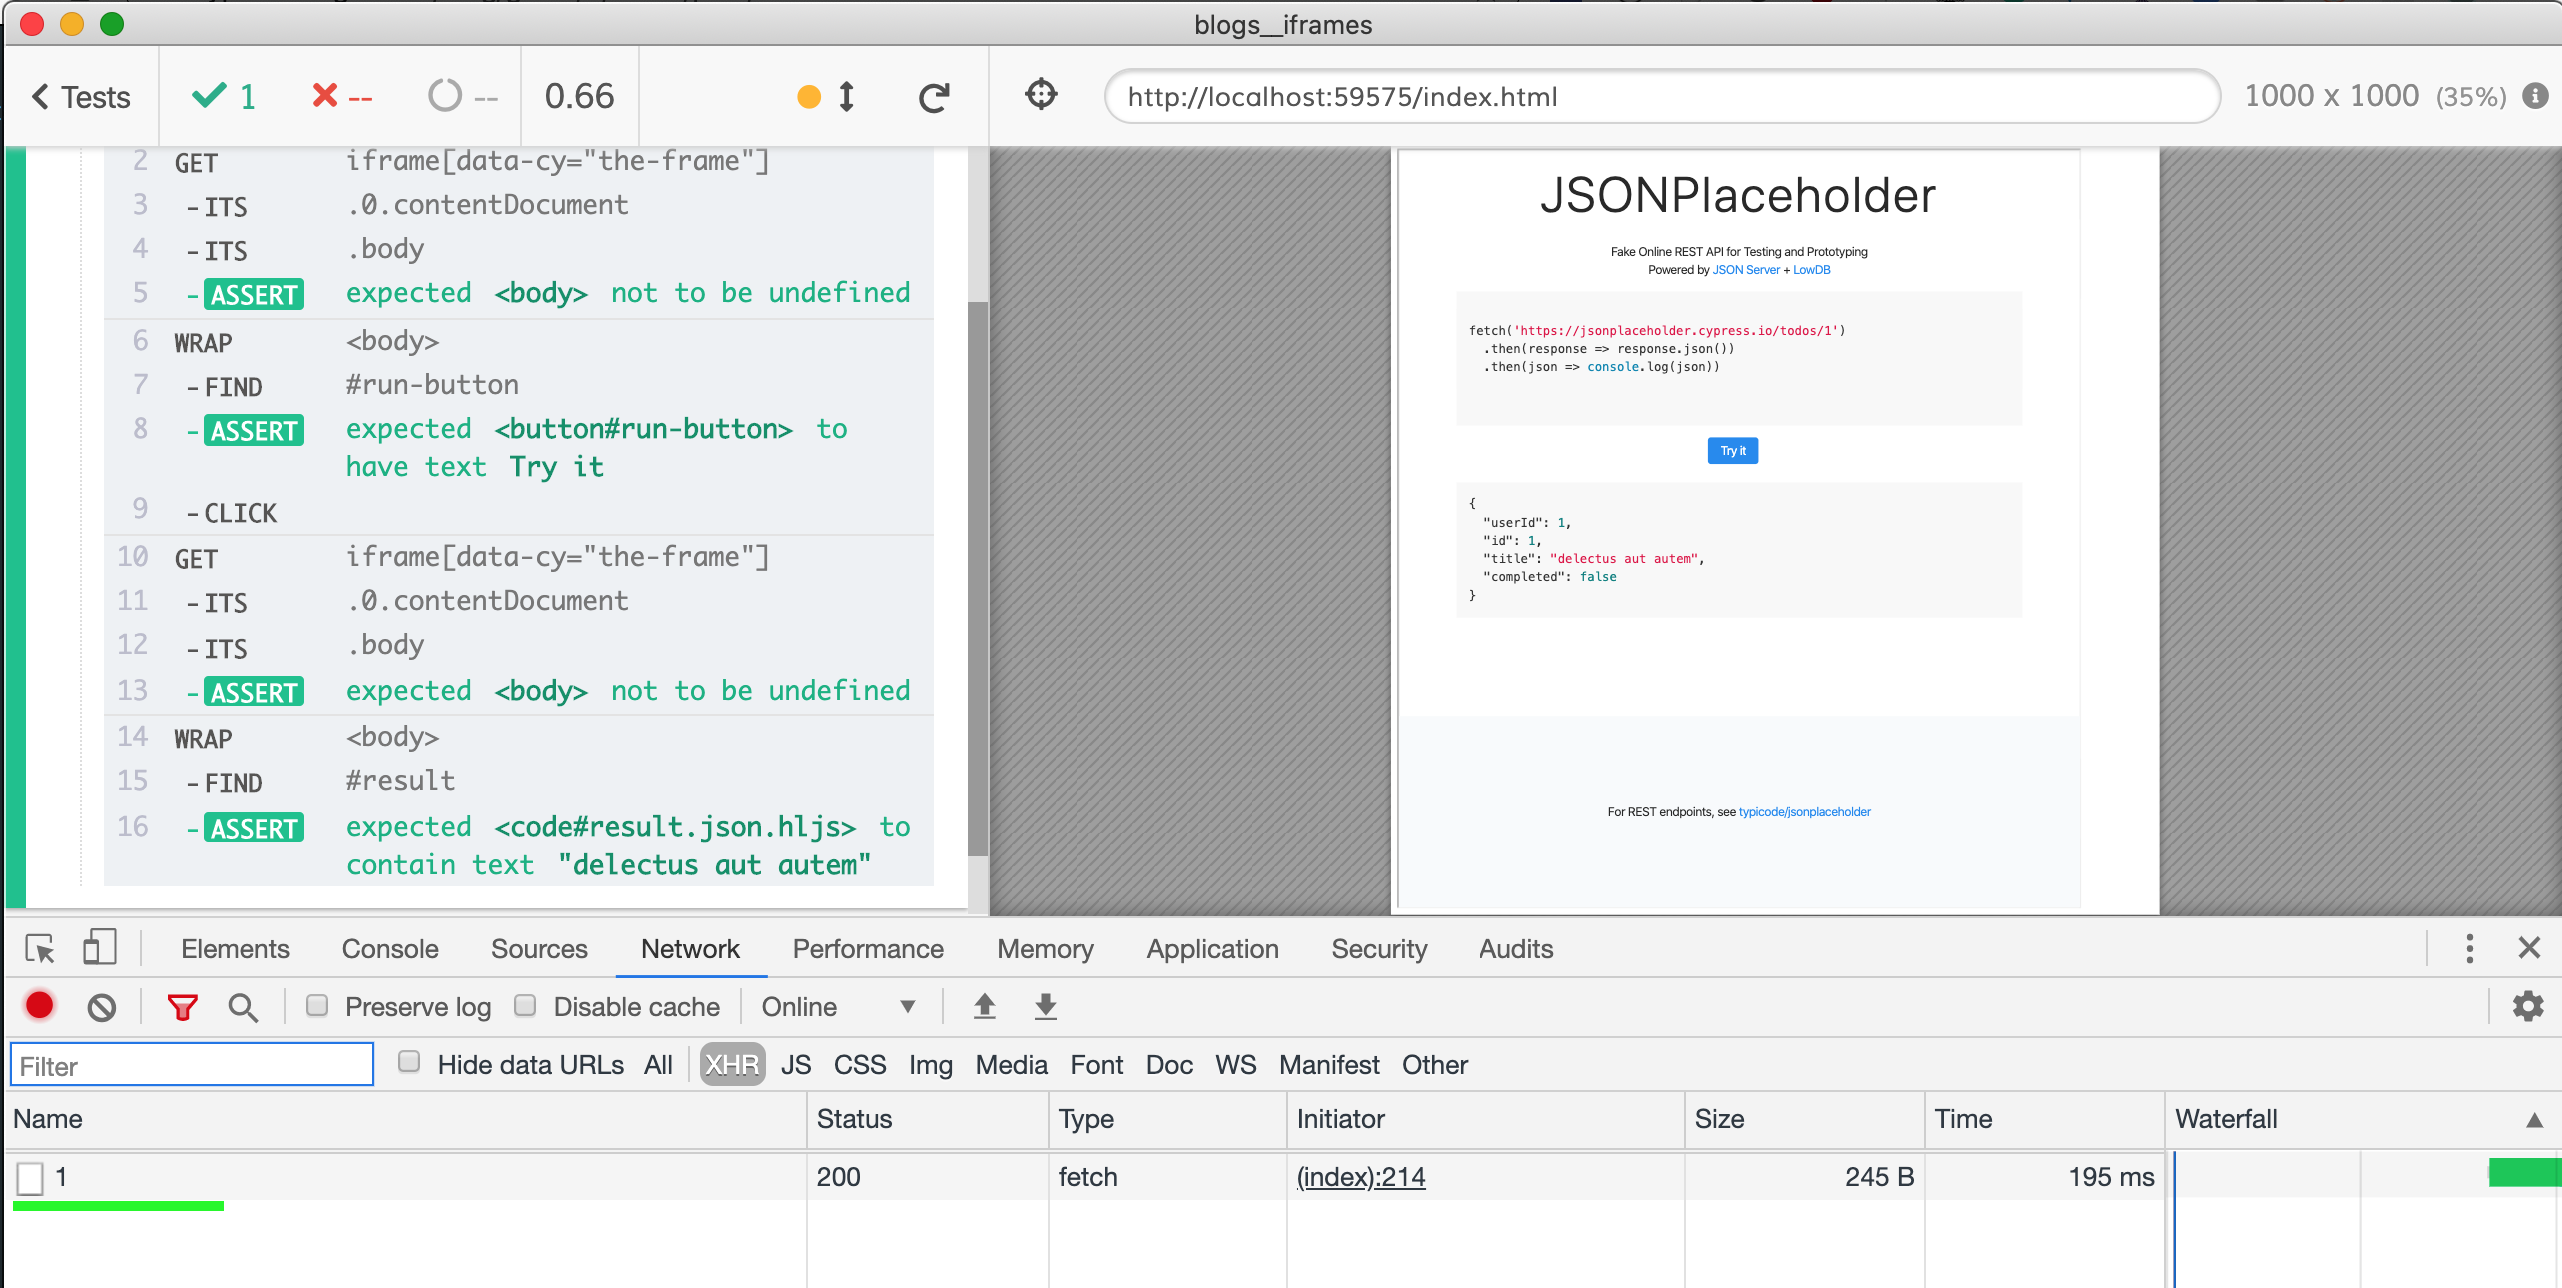
Task: Enable the Preserve log checkbox
Action: tap(317, 1006)
